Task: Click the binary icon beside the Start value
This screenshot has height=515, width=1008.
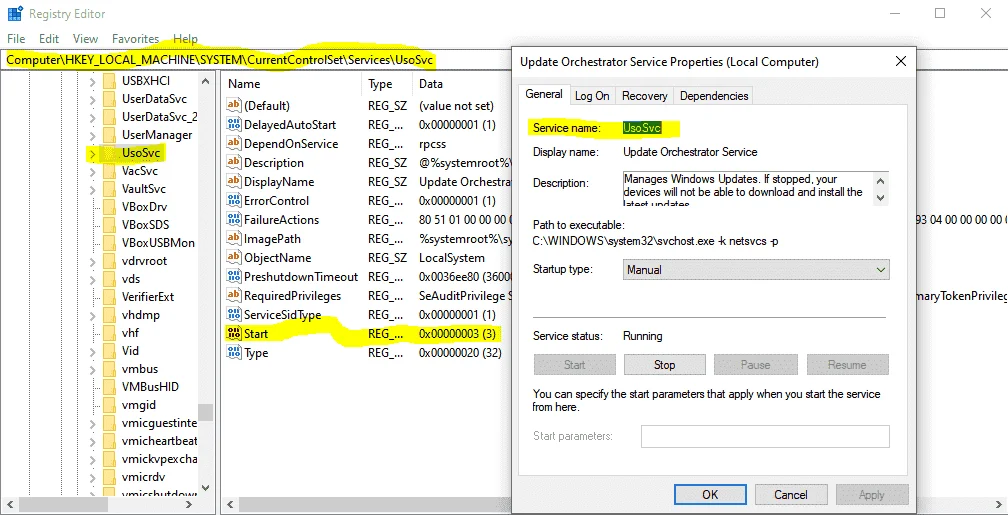Action: [233, 334]
